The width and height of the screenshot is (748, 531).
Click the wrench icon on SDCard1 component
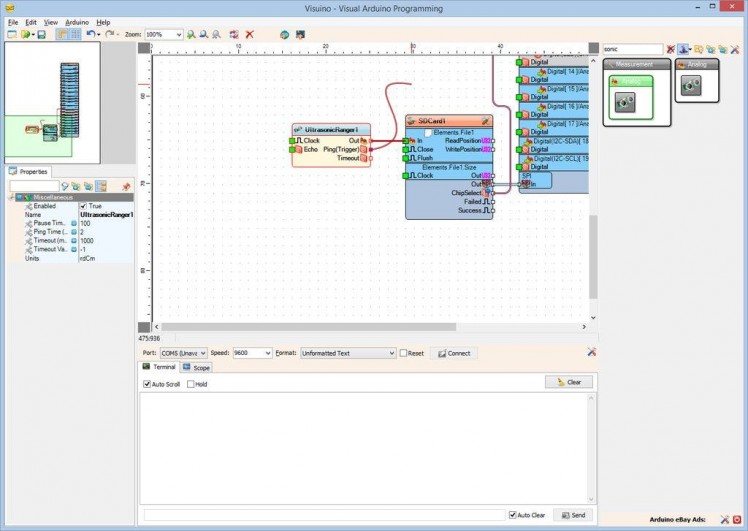point(485,121)
